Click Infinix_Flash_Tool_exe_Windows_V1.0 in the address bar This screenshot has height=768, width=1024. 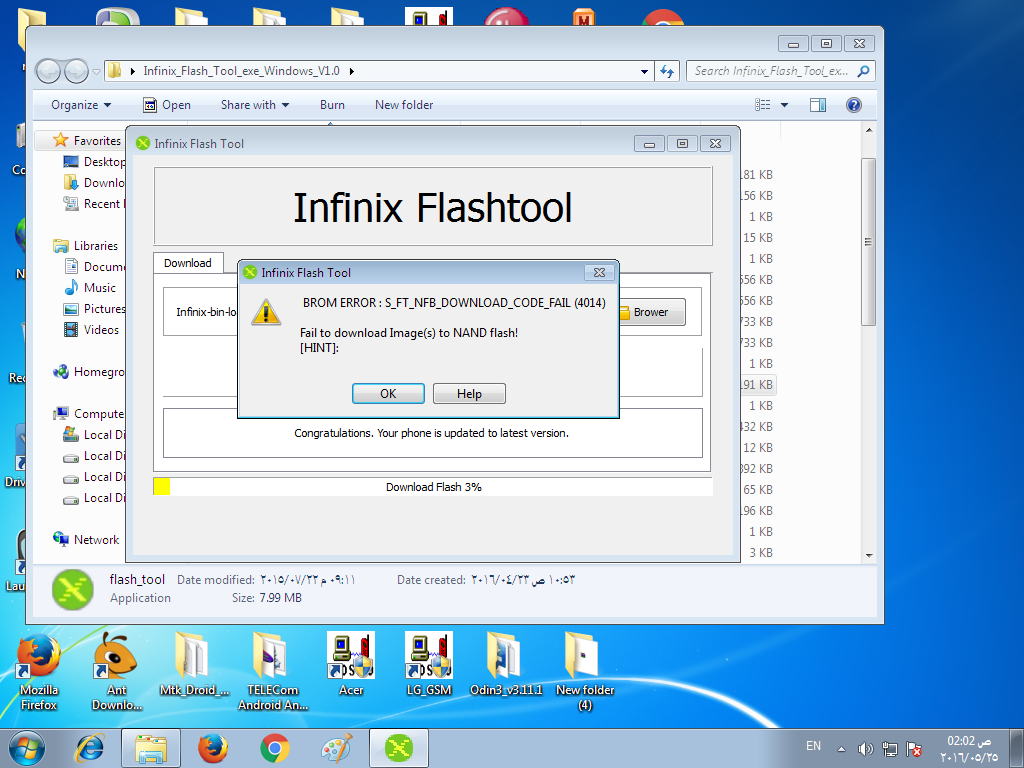point(241,71)
